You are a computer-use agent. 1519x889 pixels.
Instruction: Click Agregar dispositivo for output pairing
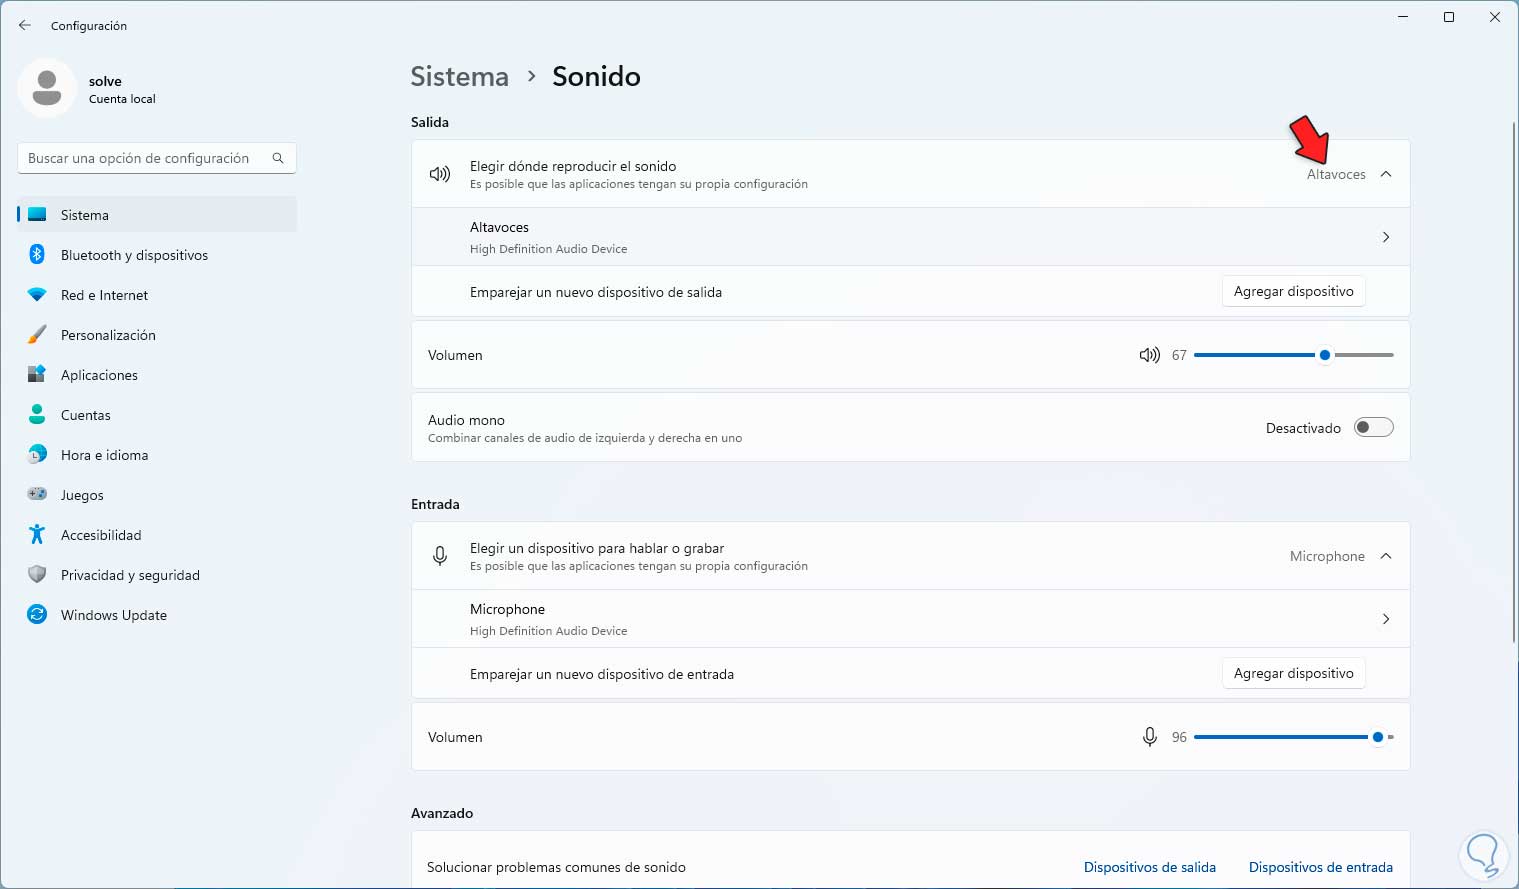tap(1293, 291)
